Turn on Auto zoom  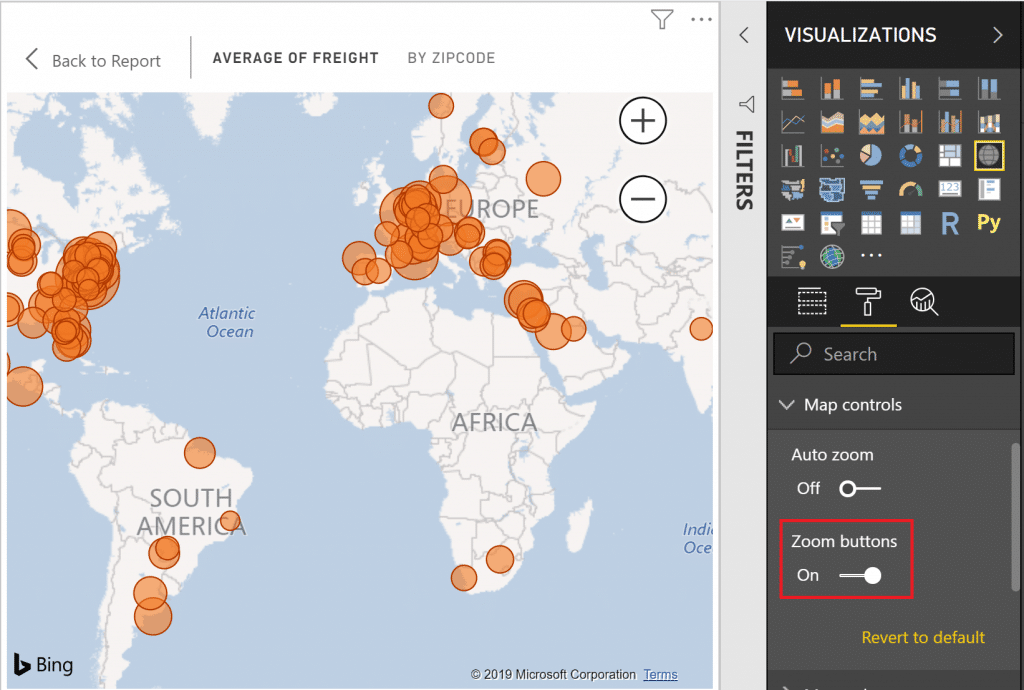pos(859,489)
